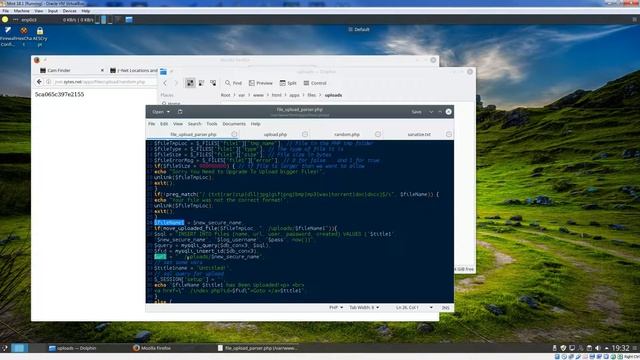Click the yellow circle icon in top panel
The image size is (640, 360).
tap(5, 19)
